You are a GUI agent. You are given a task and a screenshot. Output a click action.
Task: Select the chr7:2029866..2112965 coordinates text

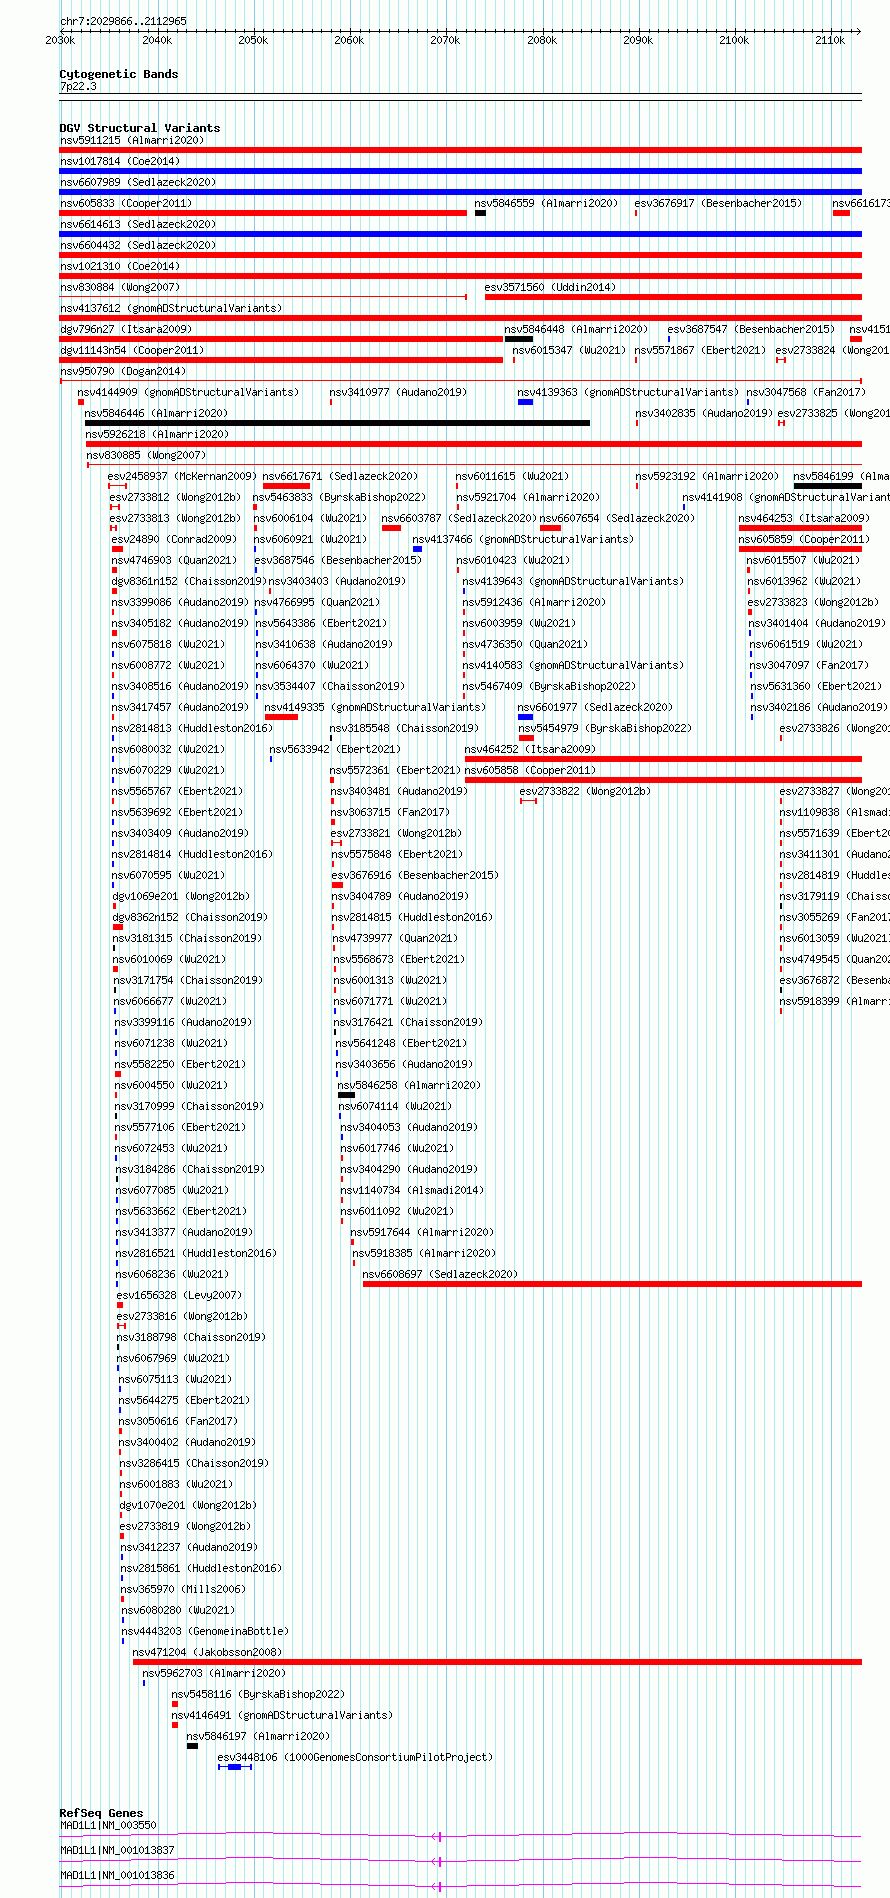coord(123,21)
